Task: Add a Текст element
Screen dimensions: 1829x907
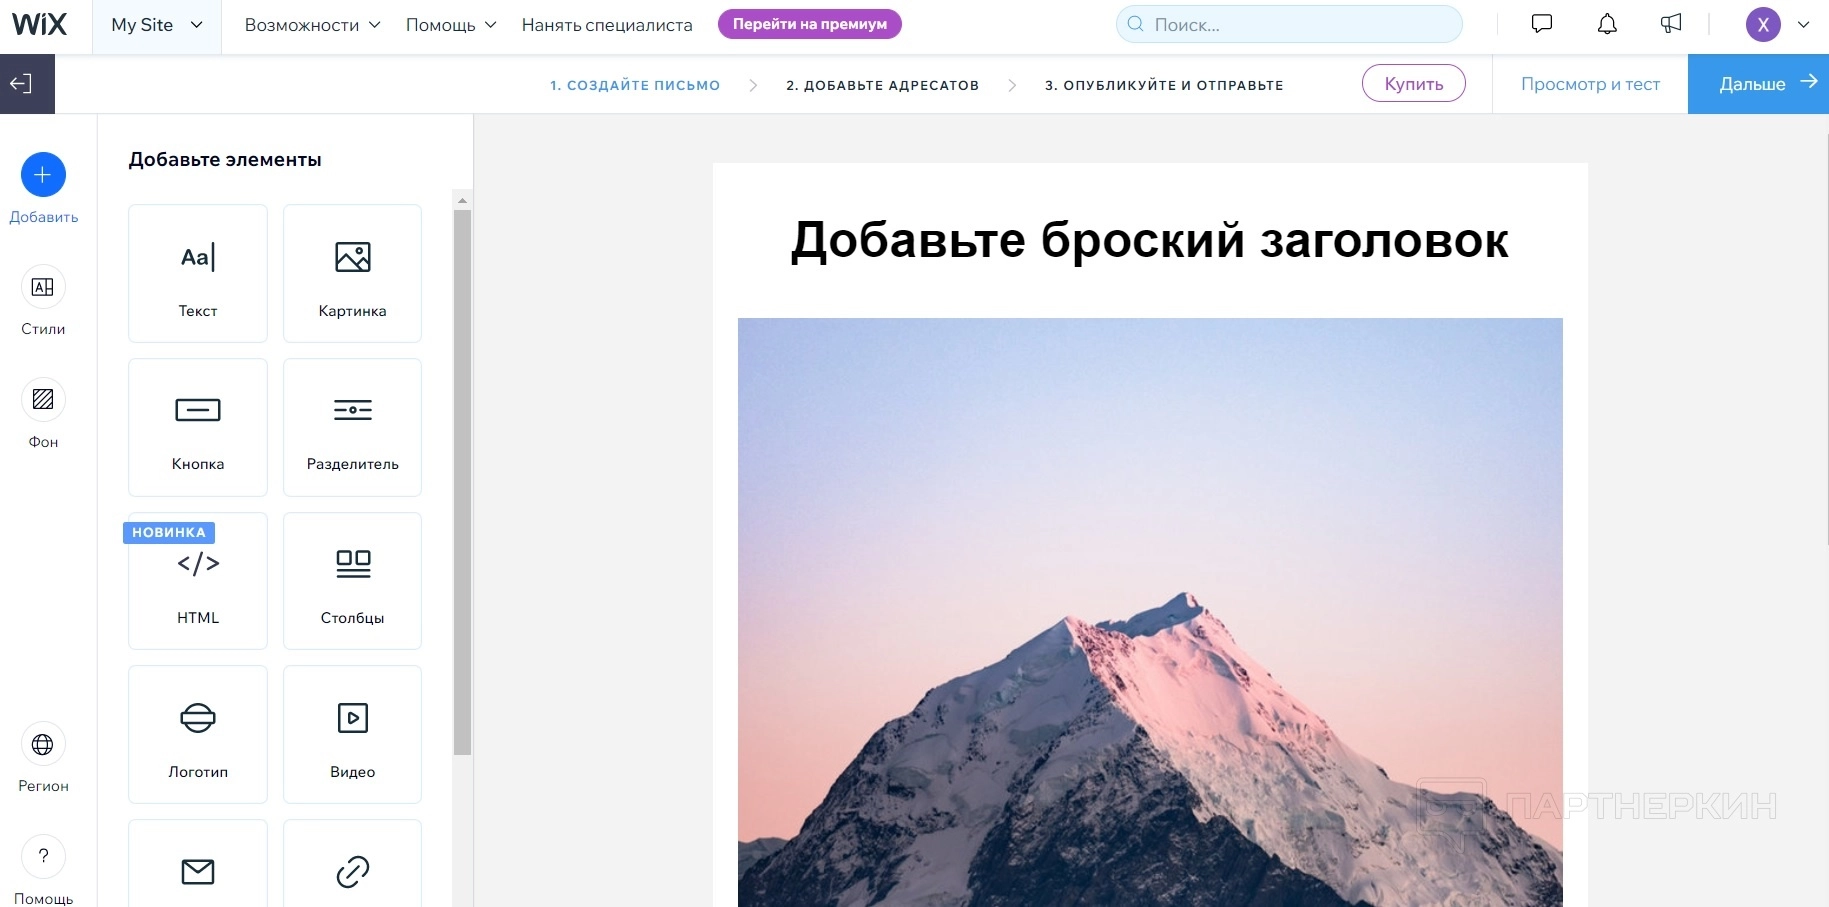Action: (x=198, y=273)
